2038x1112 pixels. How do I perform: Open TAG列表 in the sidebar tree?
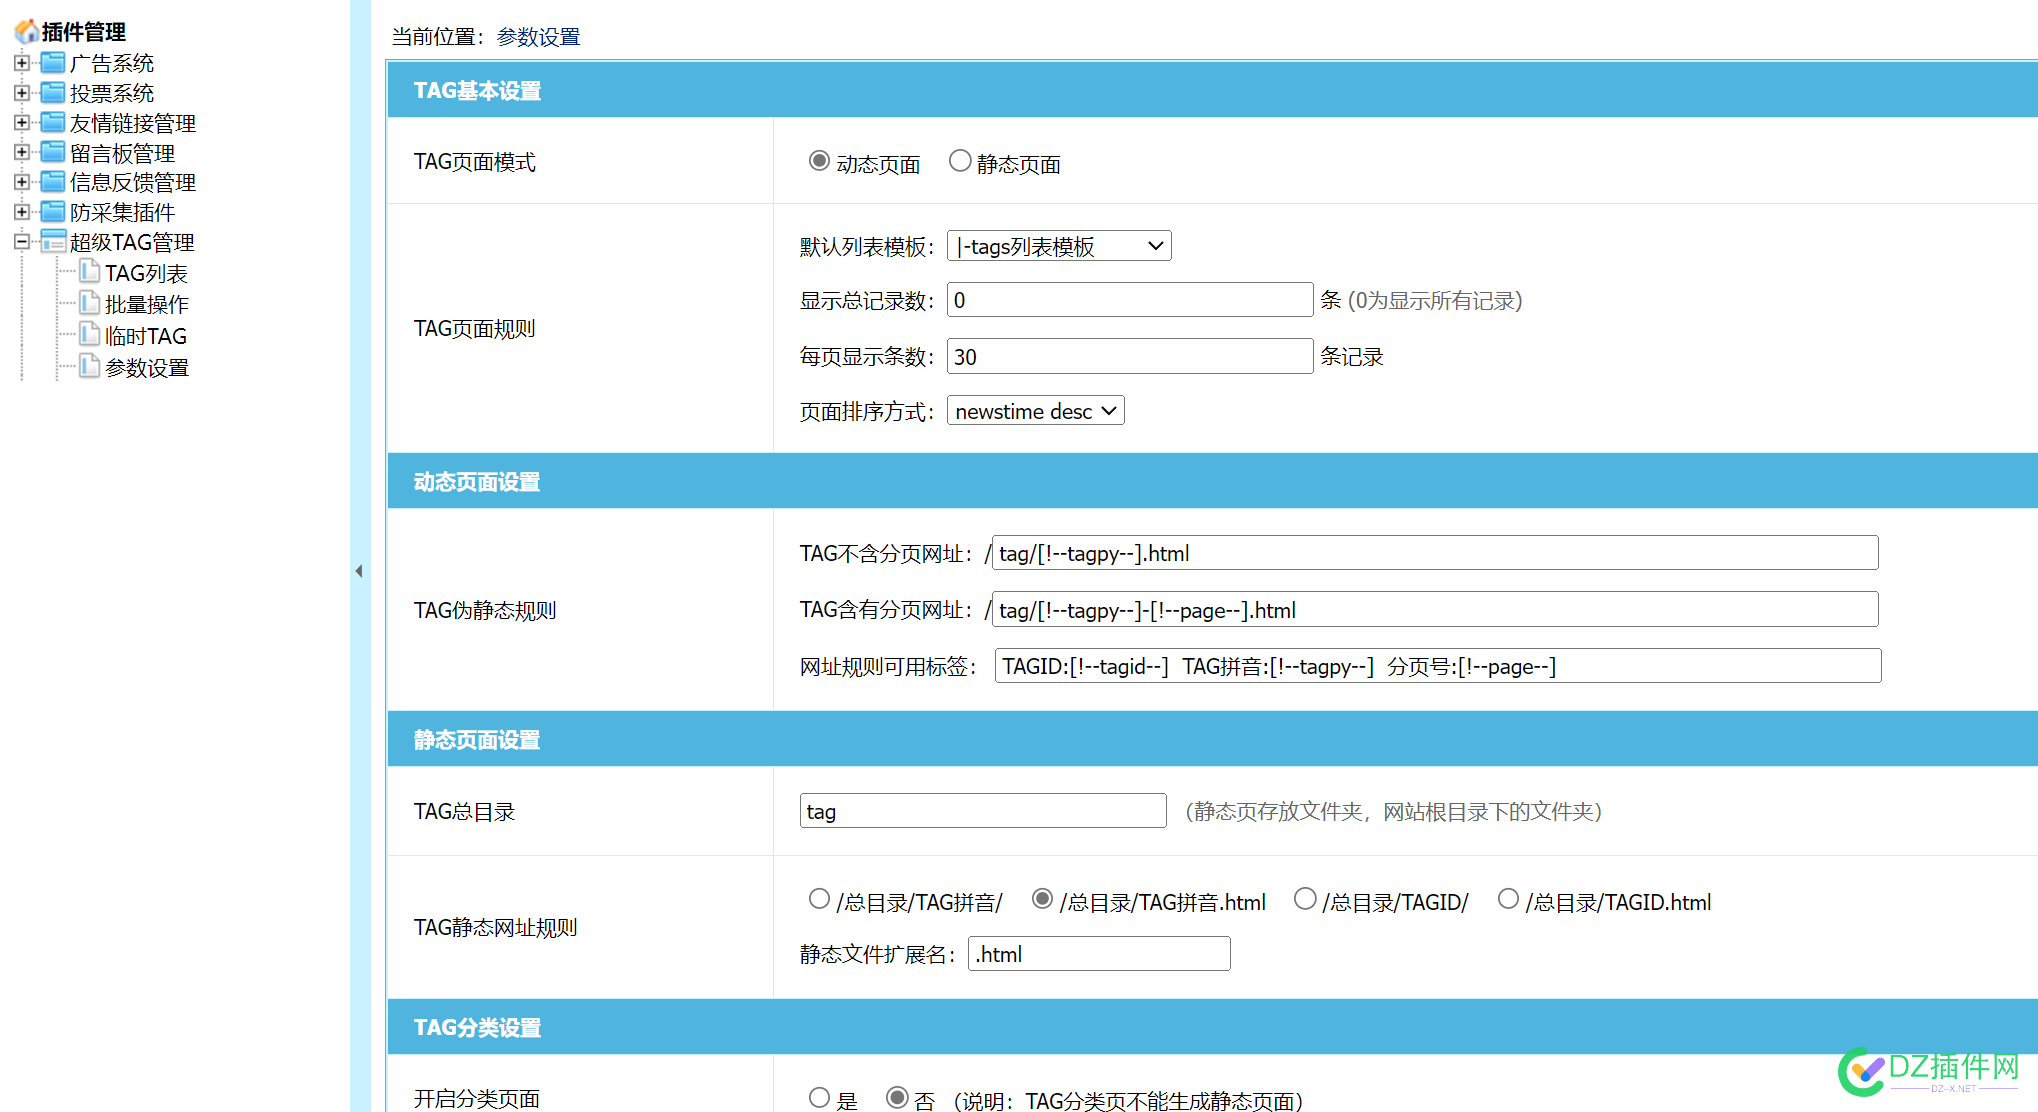(x=146, y=273)
